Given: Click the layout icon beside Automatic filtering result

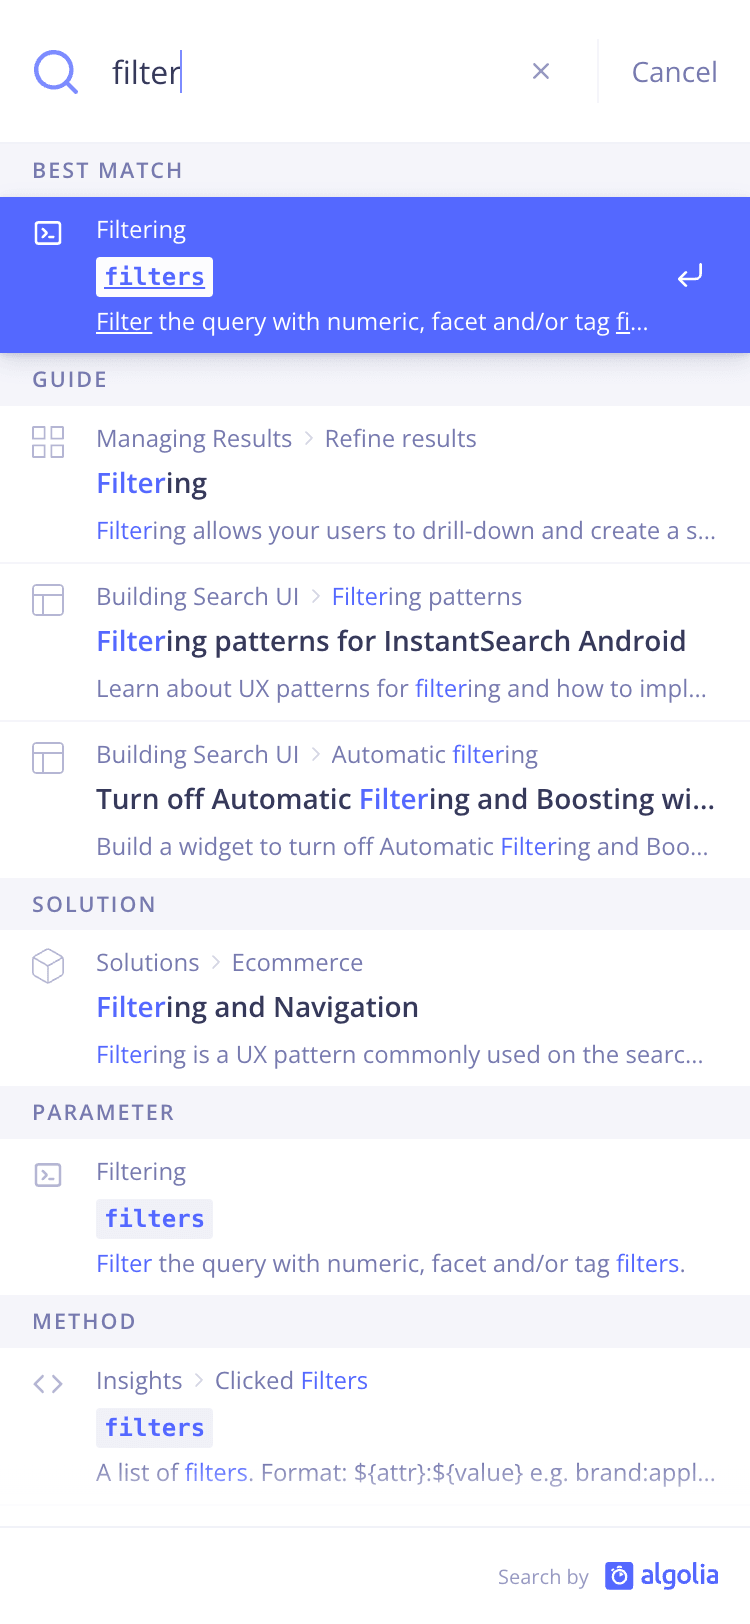Looking at the screenshot, I should [x=48, y=758].
